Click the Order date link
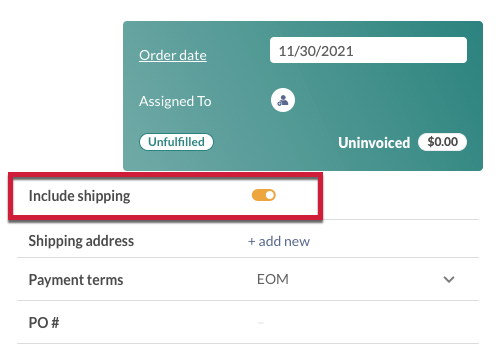Screen dimensions: 504x360 173,55
